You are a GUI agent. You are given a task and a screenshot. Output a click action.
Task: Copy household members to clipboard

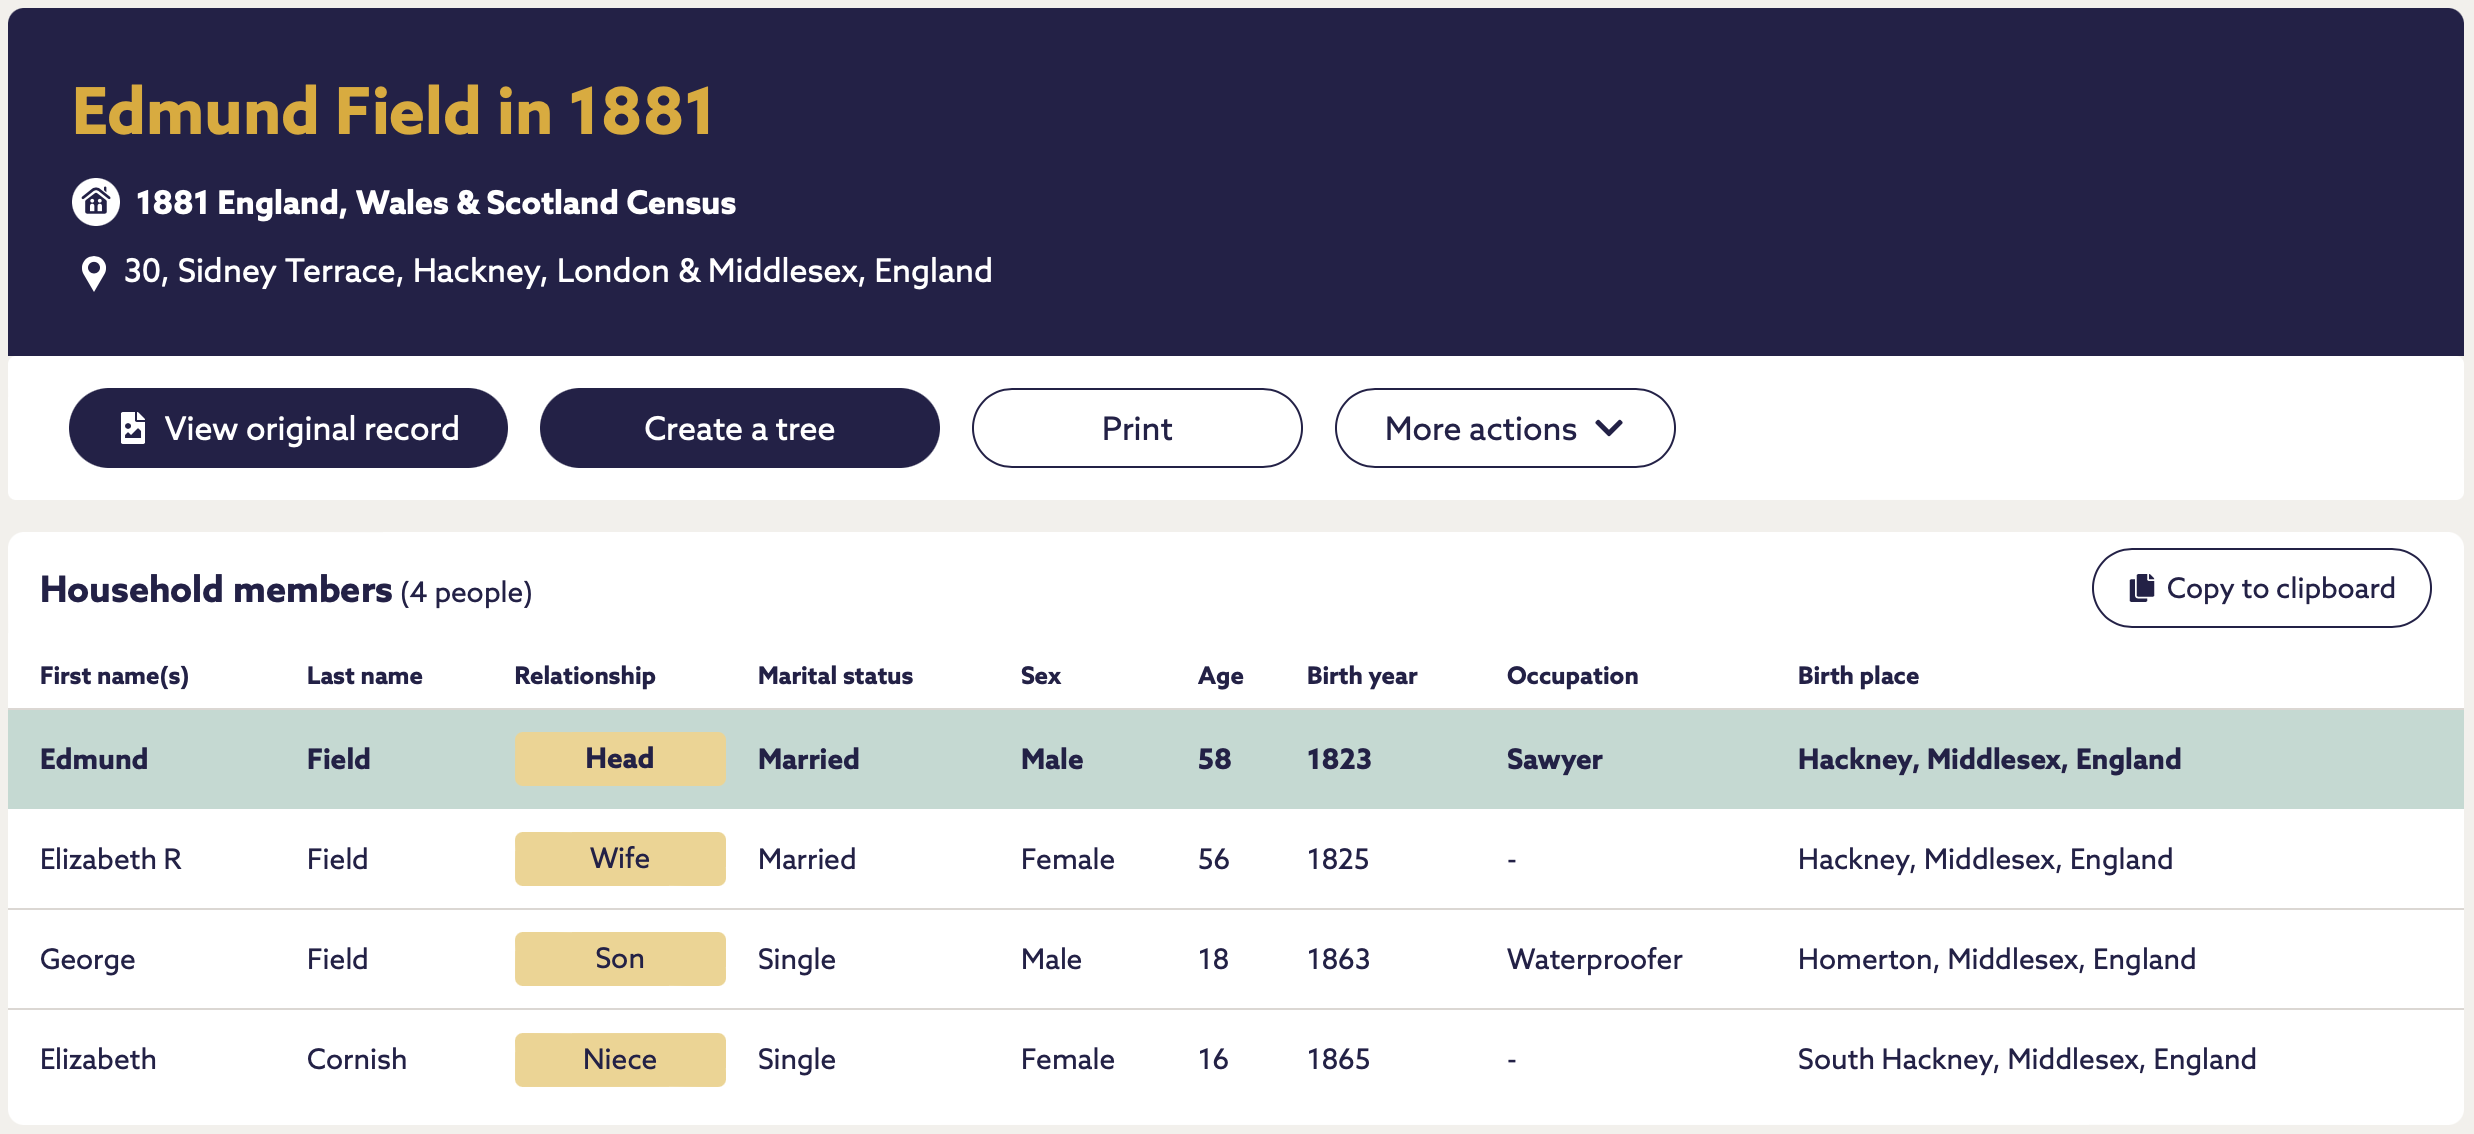click(2261, 588)
